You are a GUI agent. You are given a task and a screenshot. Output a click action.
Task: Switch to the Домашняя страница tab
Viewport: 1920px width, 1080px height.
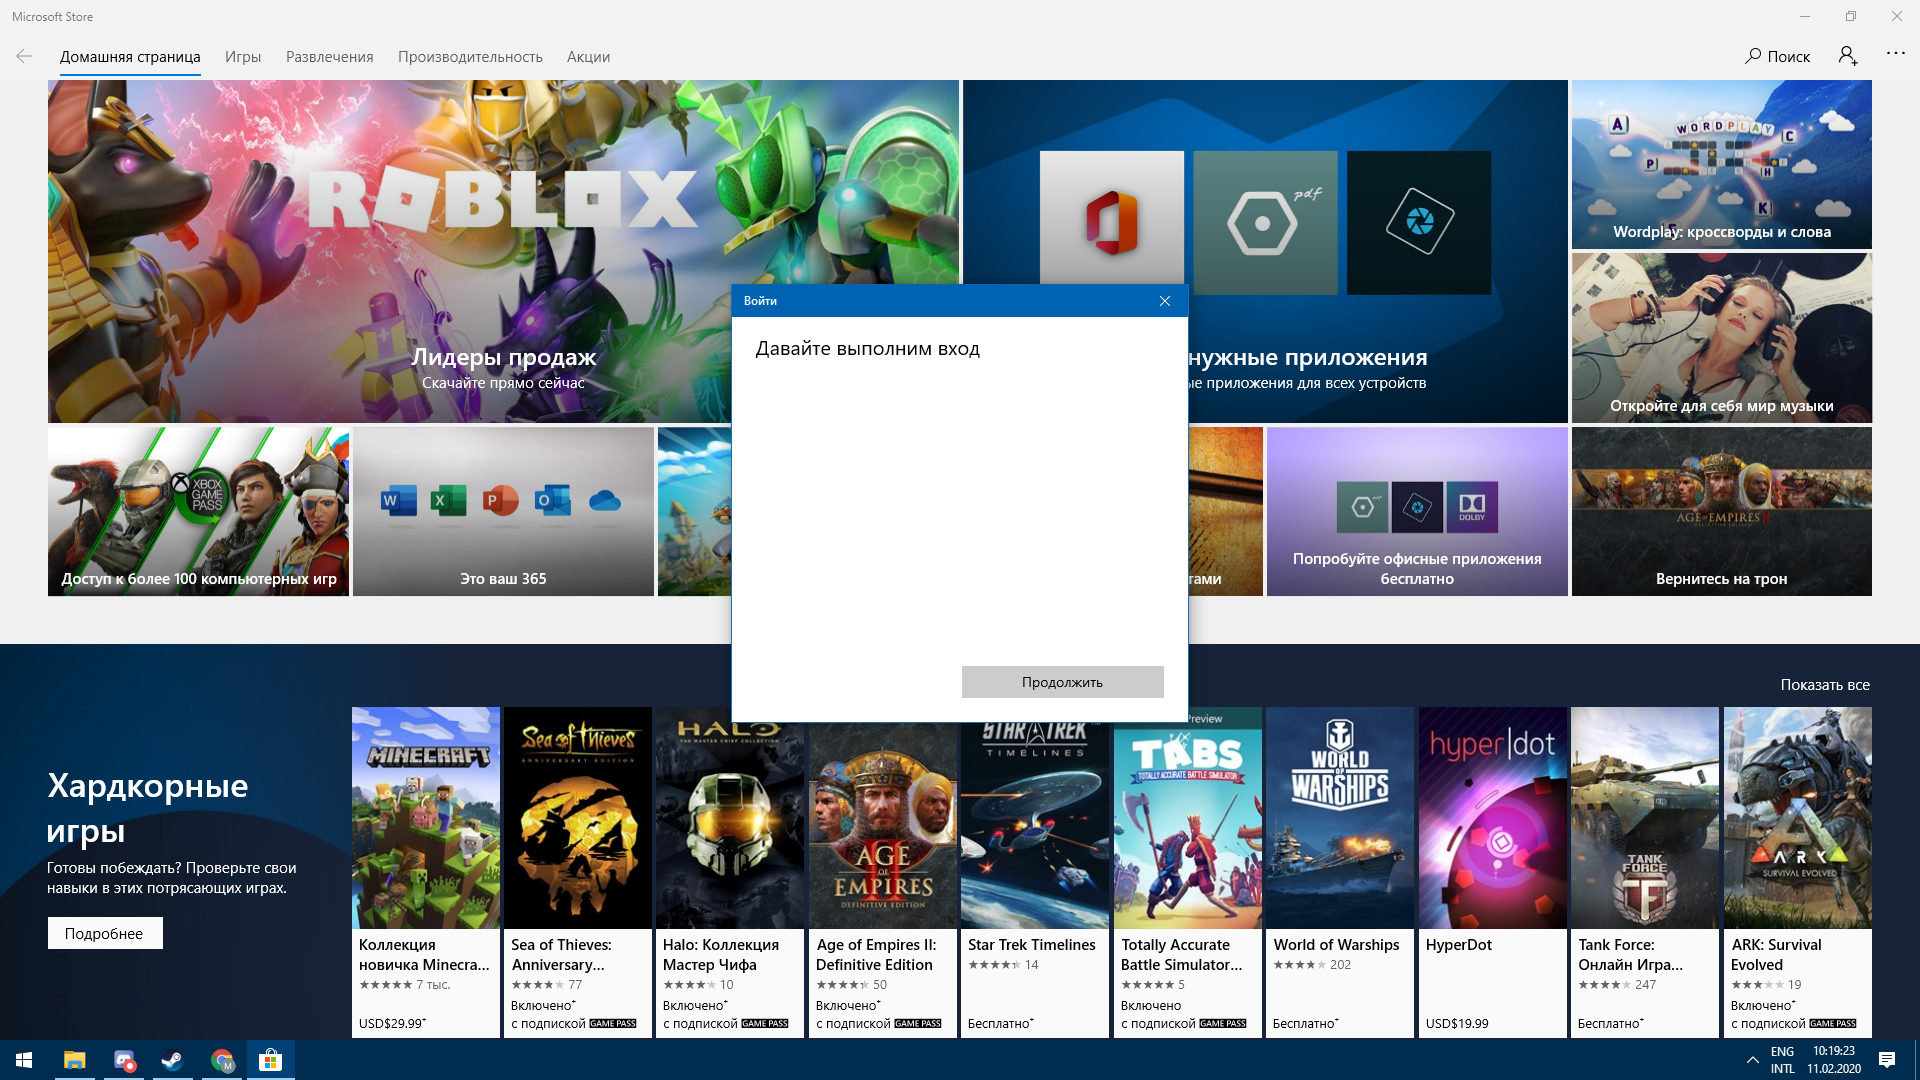click(130, 57)
